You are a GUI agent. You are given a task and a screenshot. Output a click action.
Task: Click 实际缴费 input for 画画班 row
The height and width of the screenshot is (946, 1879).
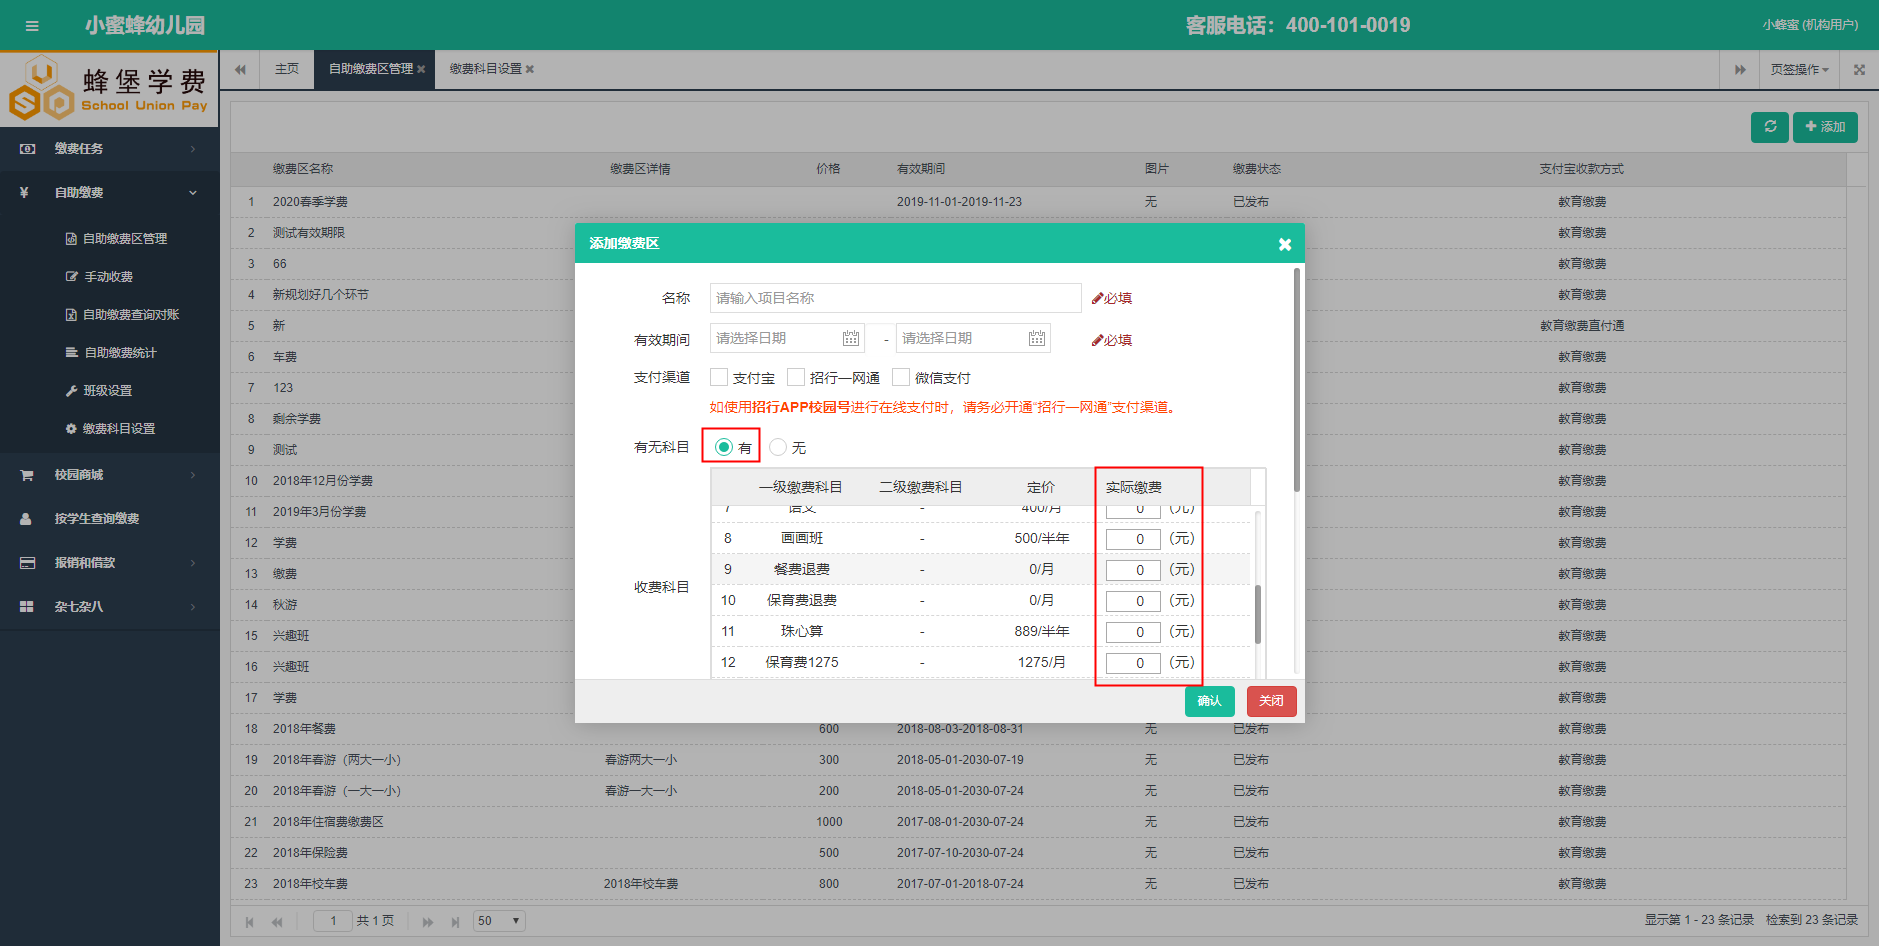click(1133, 539)
